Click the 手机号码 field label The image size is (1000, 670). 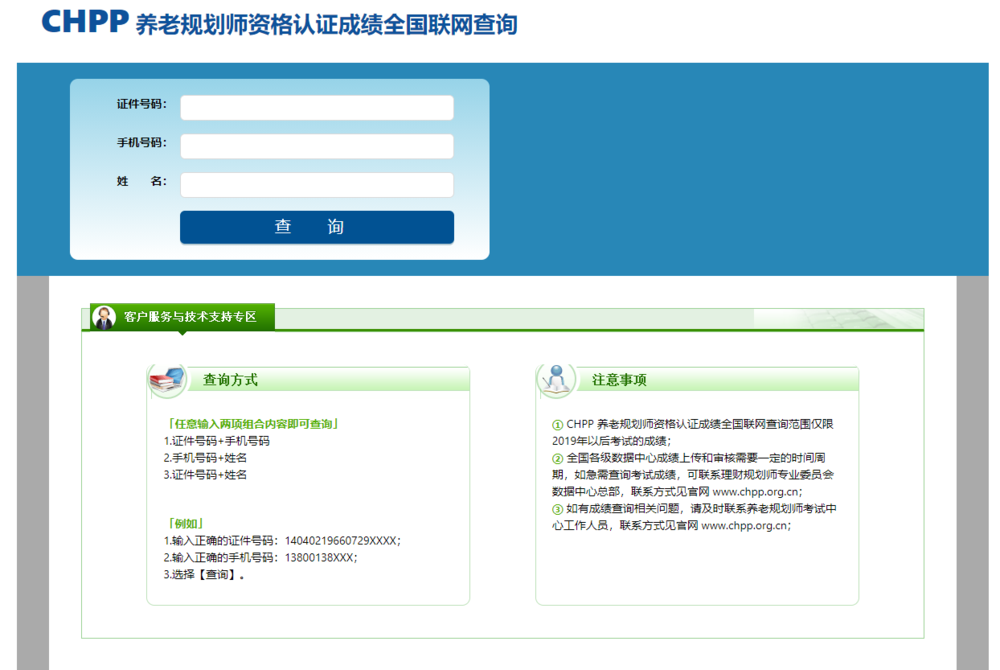tap(141, 143)
